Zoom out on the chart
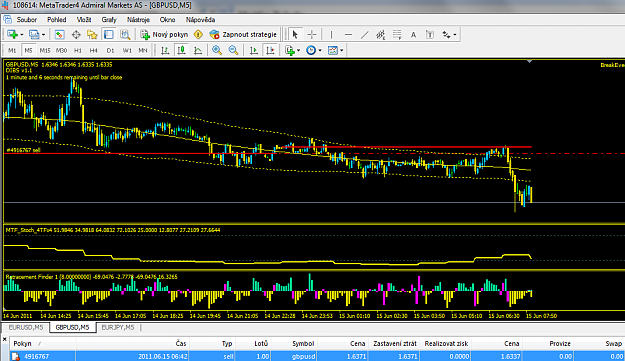 point(233,50)
